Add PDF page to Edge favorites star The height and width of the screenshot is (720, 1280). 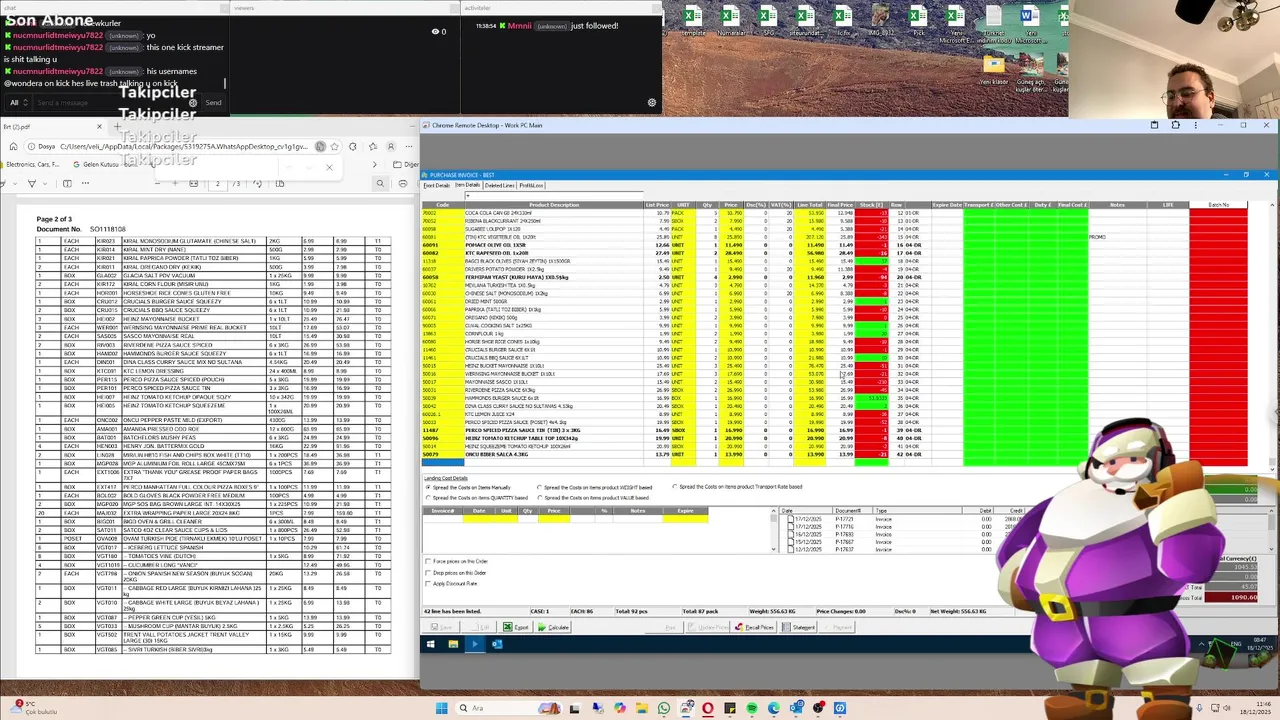pyautogui.click(x=334, y=146)
